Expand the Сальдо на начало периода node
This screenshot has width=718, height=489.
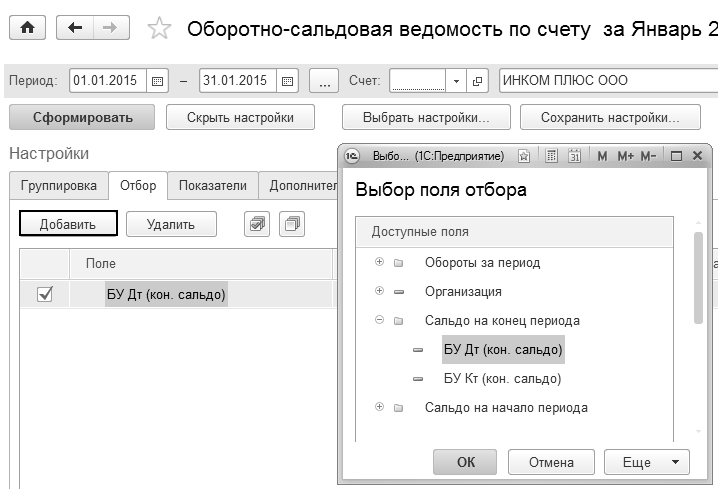click(379, 407)
